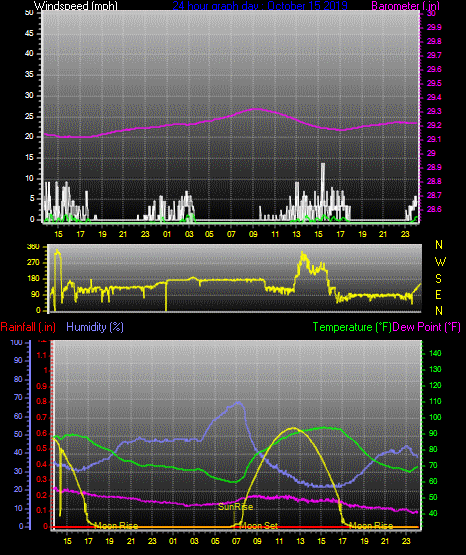Click the 120 temperature axis value

tap(435, 385)
